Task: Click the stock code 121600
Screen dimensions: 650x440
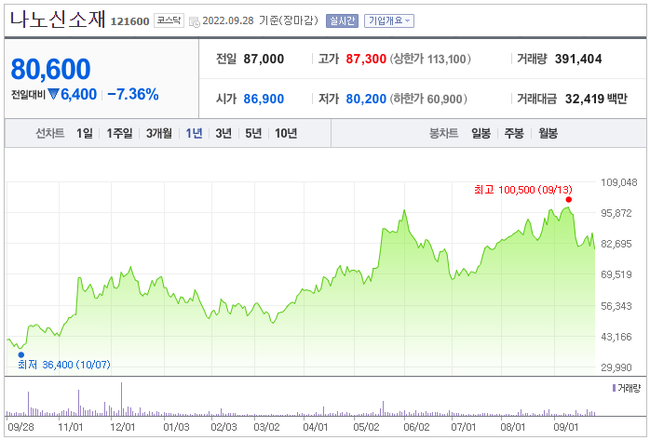Action: pos(130,21)
